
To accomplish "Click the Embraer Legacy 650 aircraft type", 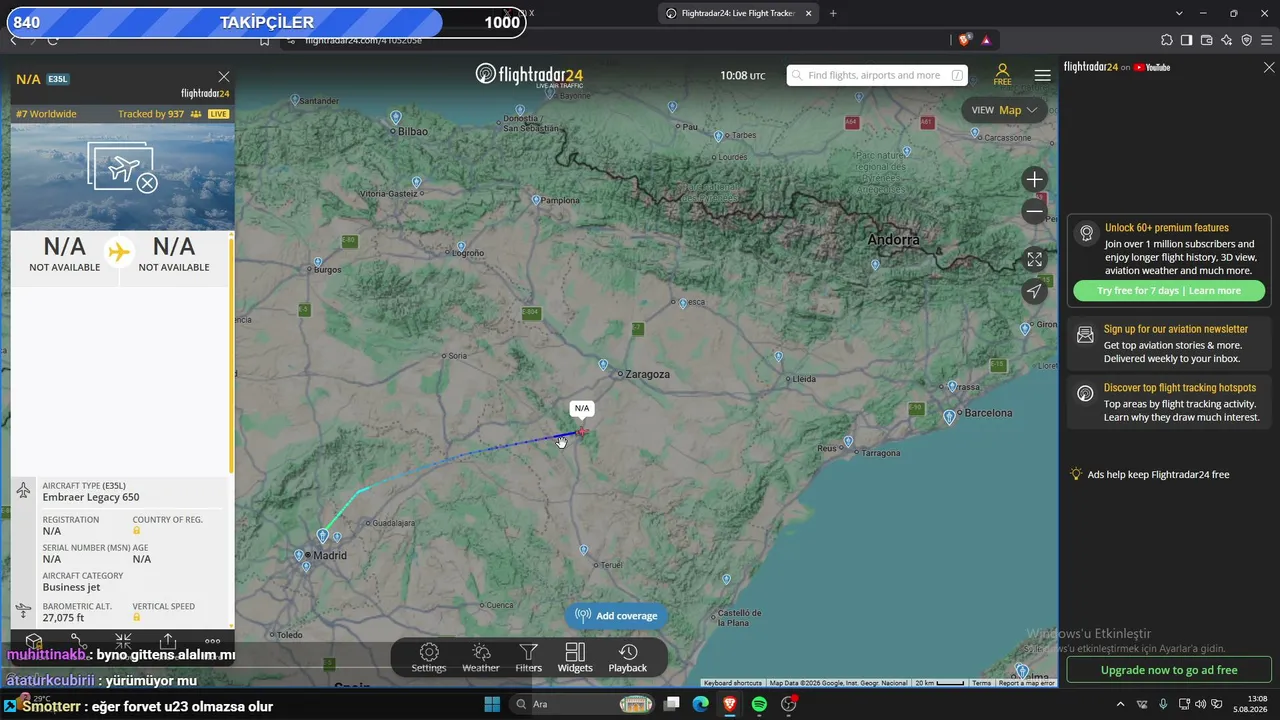I will pos(91,497).
